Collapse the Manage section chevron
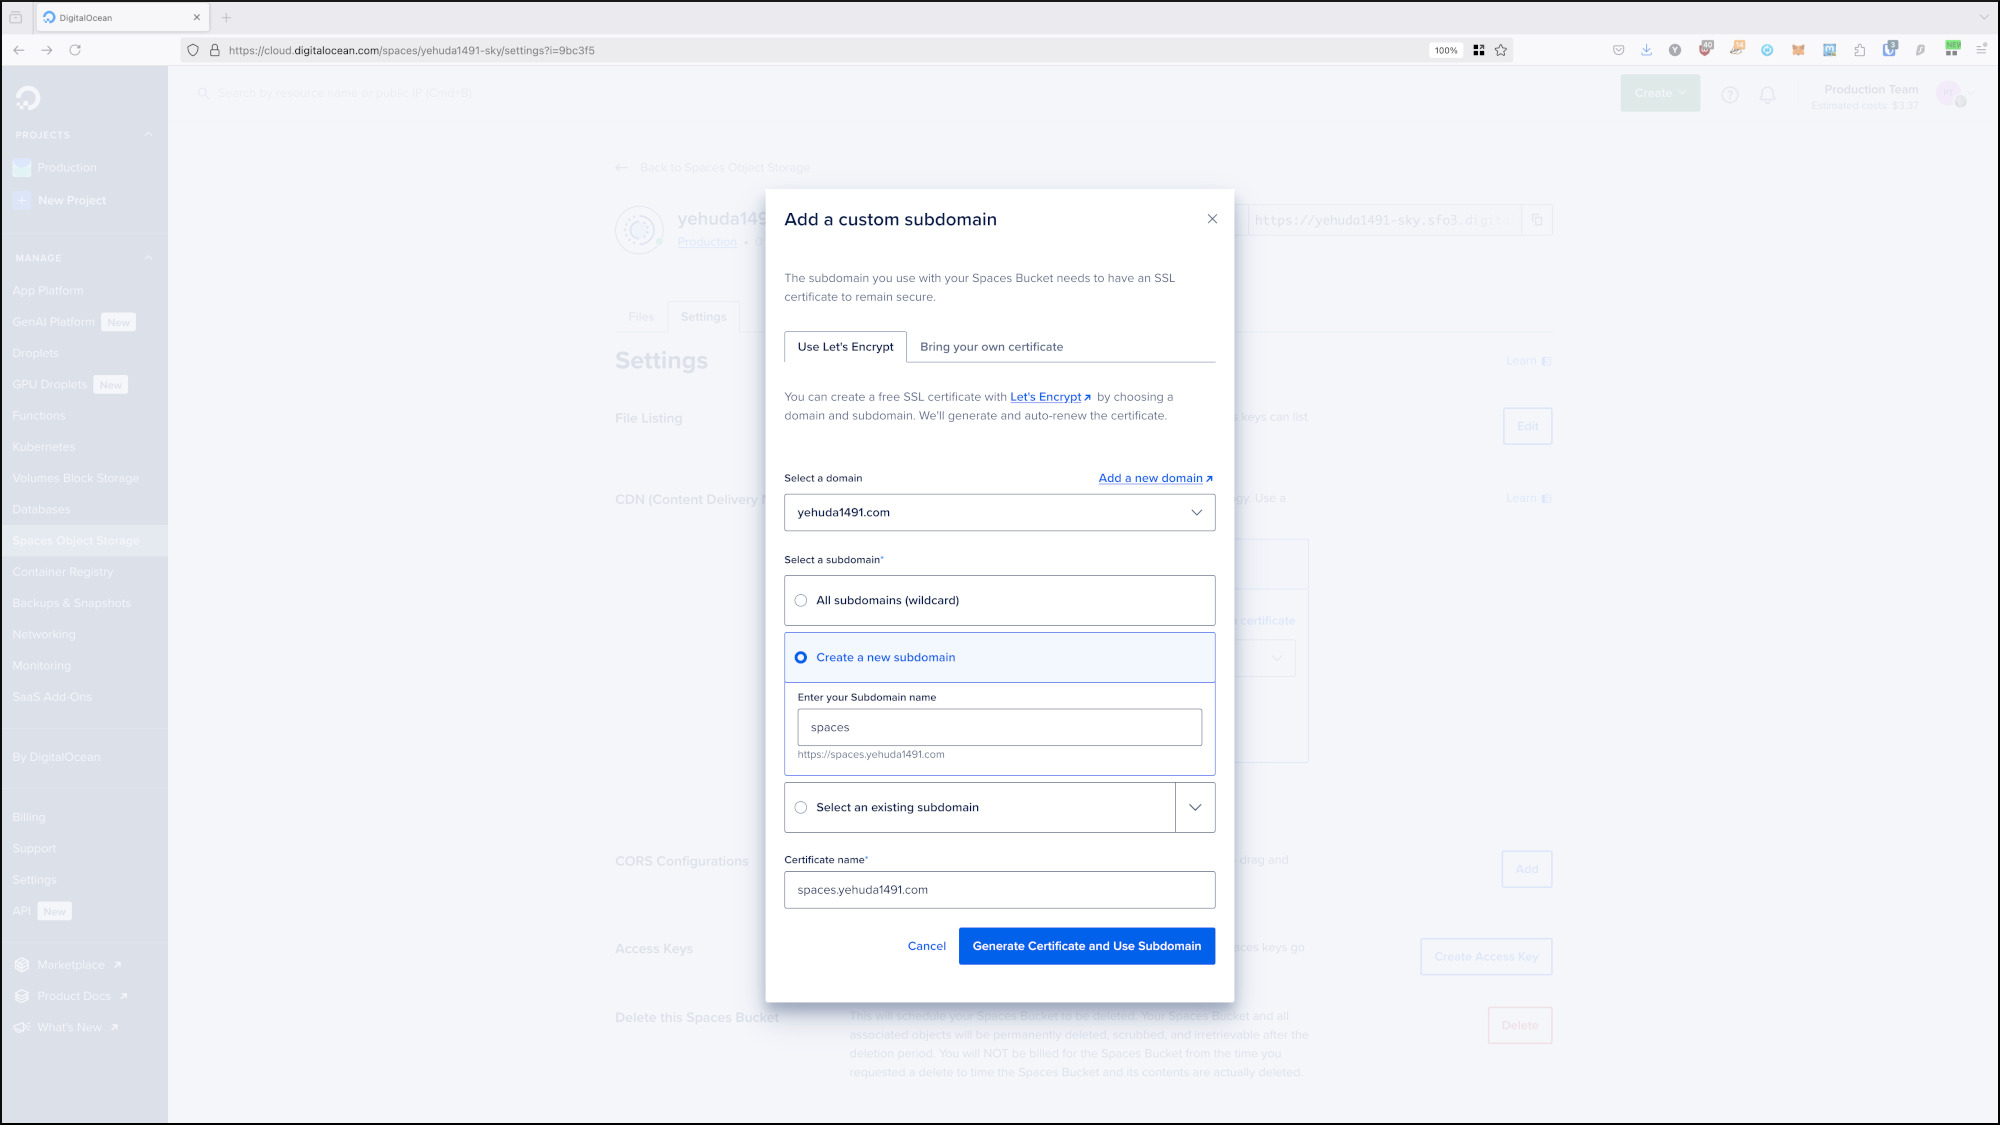 [x=149, y=258]
